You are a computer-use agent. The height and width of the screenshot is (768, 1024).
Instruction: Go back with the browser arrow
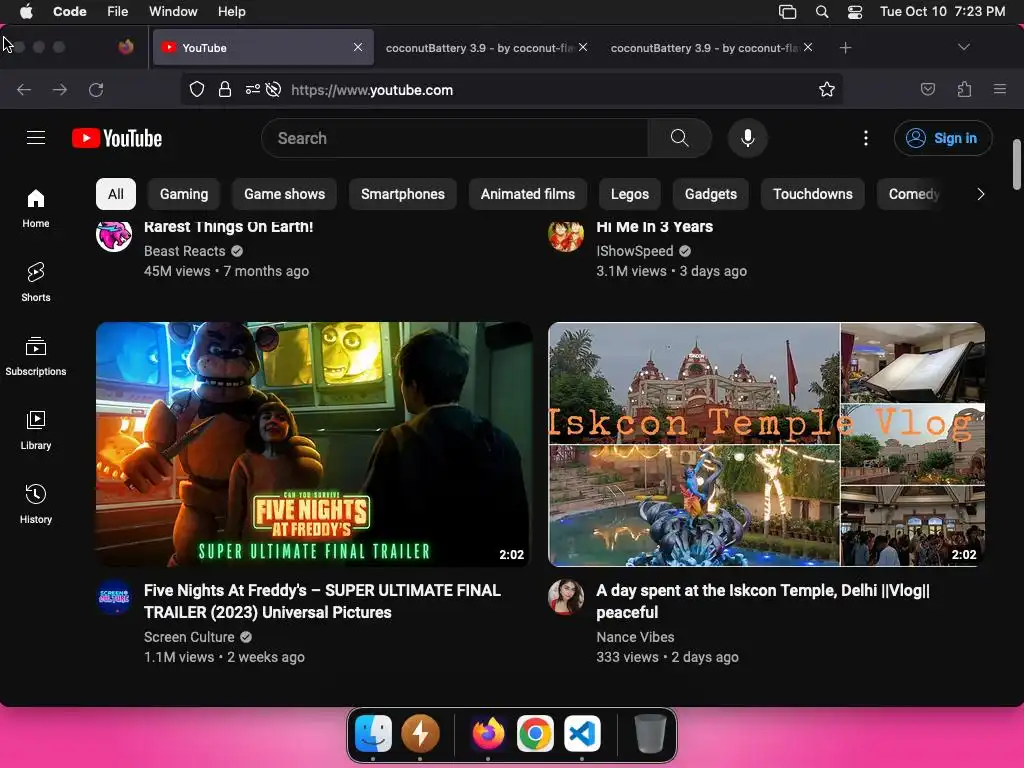click(x=24, y=89)
